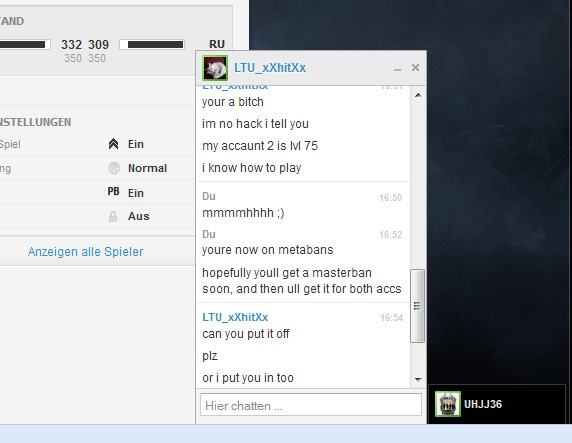Click message 'my accaunt 2 is lvl 75'

click(x=260, y=146)
